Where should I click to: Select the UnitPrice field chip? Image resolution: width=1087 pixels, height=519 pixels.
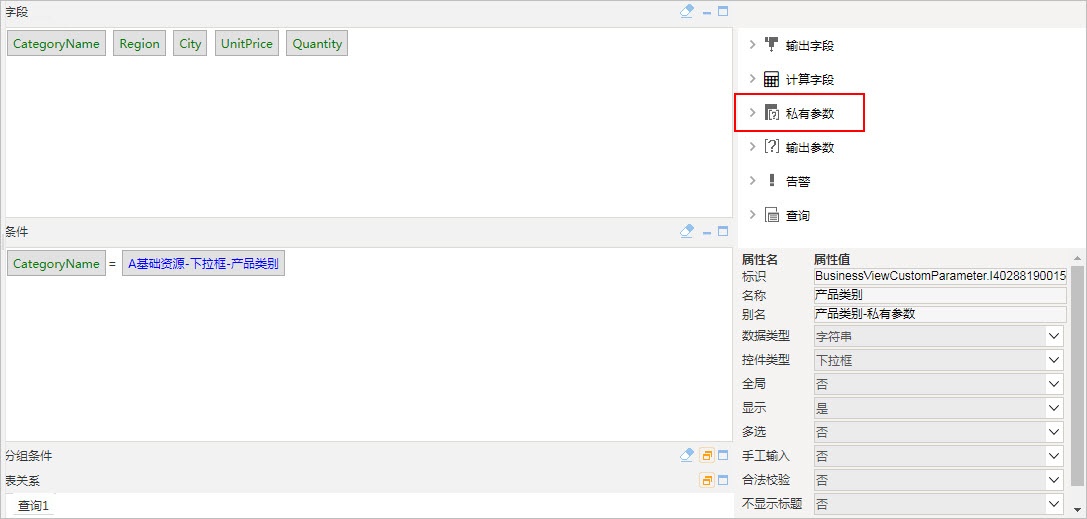click(x=247, y=44)
